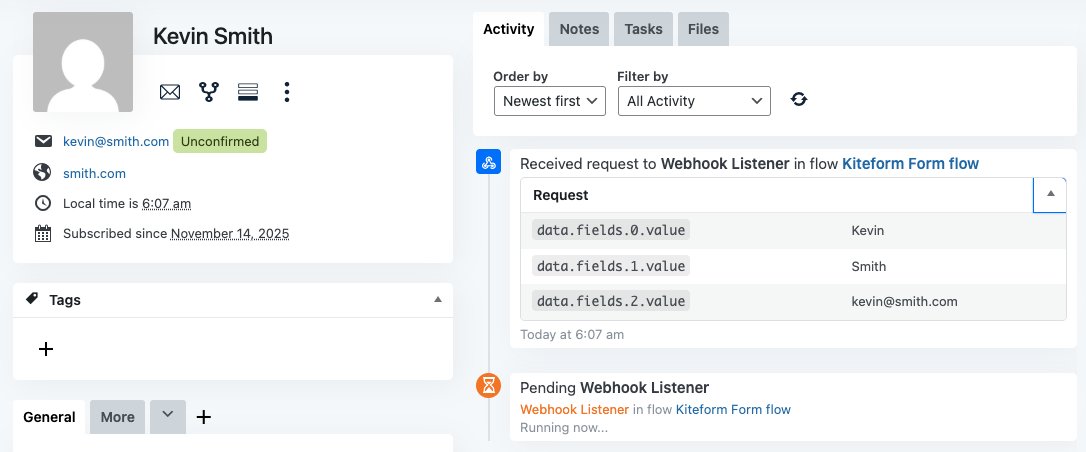Viewport: 1086px width, 452px height.
Task: Open the Kiteform Form flow link
Action: tap(910, 163)
